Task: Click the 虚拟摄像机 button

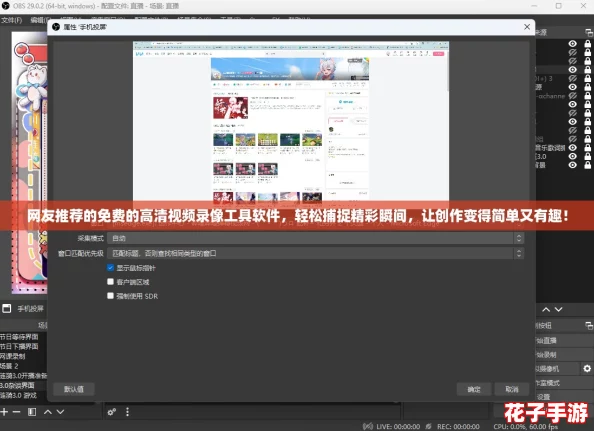Action: tap(557, 369)
